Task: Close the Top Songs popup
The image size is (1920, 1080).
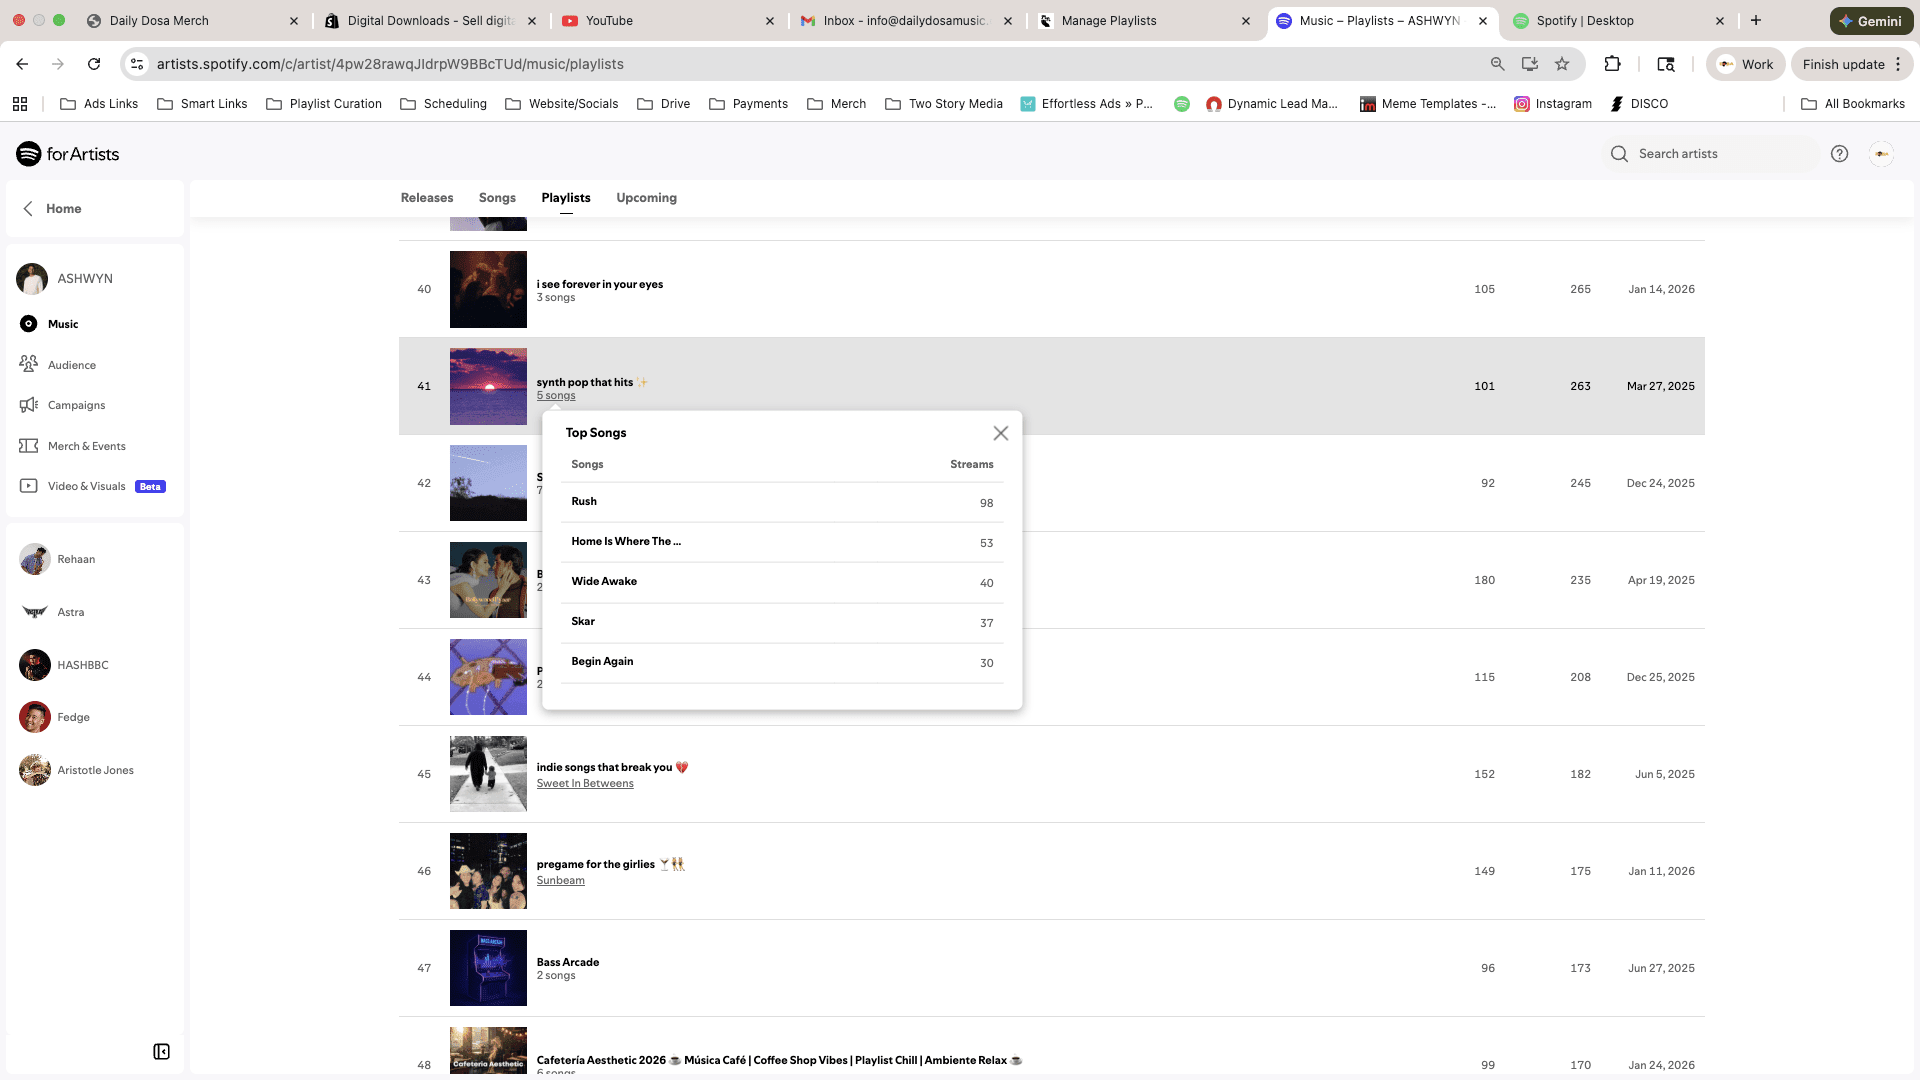Action: click(1000, 433)
